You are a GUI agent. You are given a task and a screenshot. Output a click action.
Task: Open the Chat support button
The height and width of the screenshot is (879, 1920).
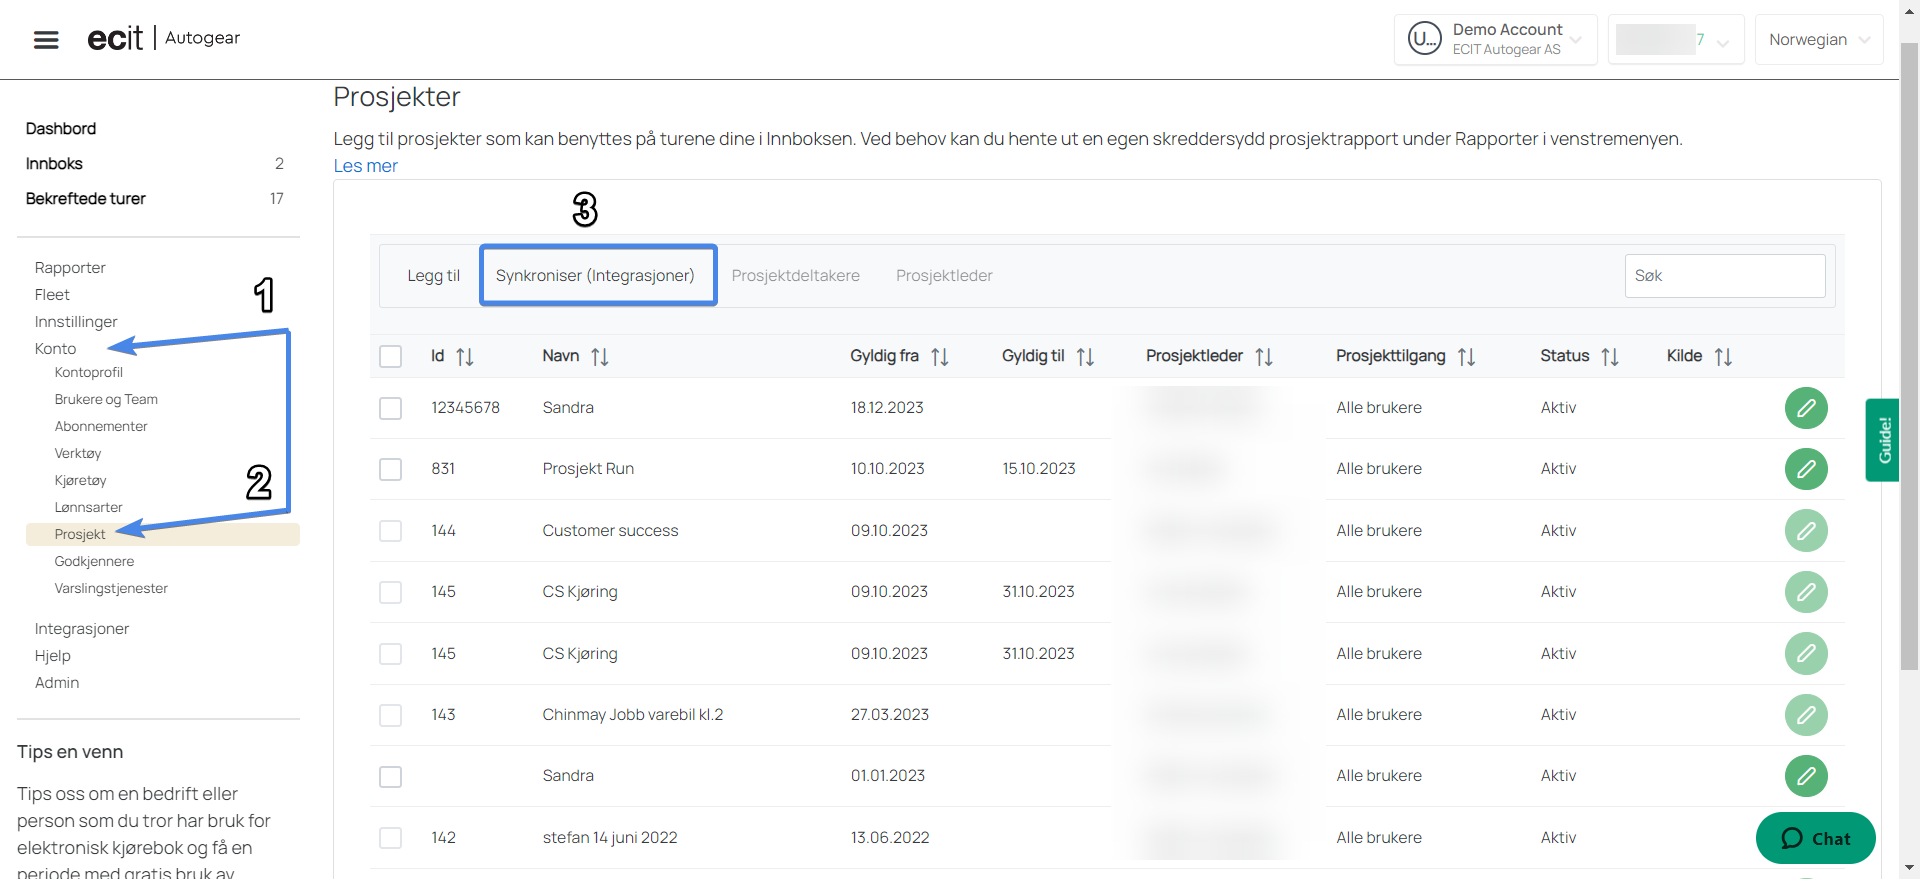(x=1815, y=838)
